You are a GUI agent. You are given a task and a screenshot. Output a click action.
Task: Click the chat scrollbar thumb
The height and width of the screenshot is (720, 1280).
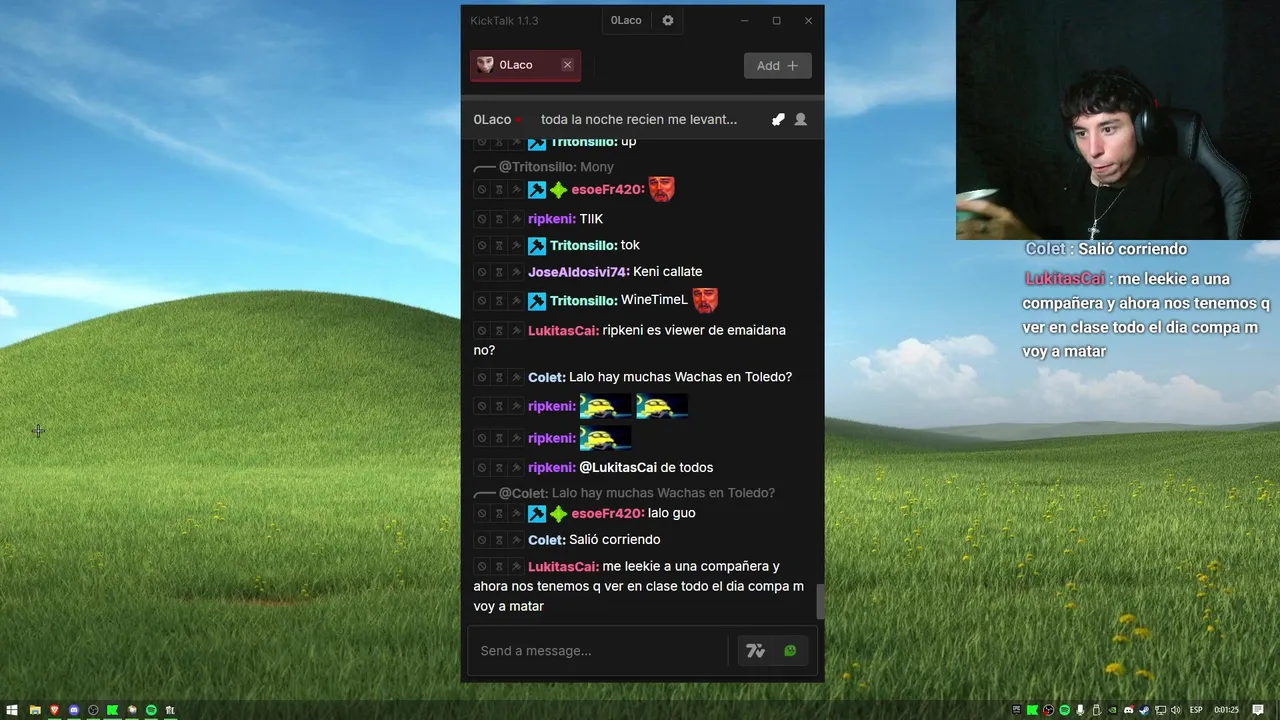(x=821, y=601)
